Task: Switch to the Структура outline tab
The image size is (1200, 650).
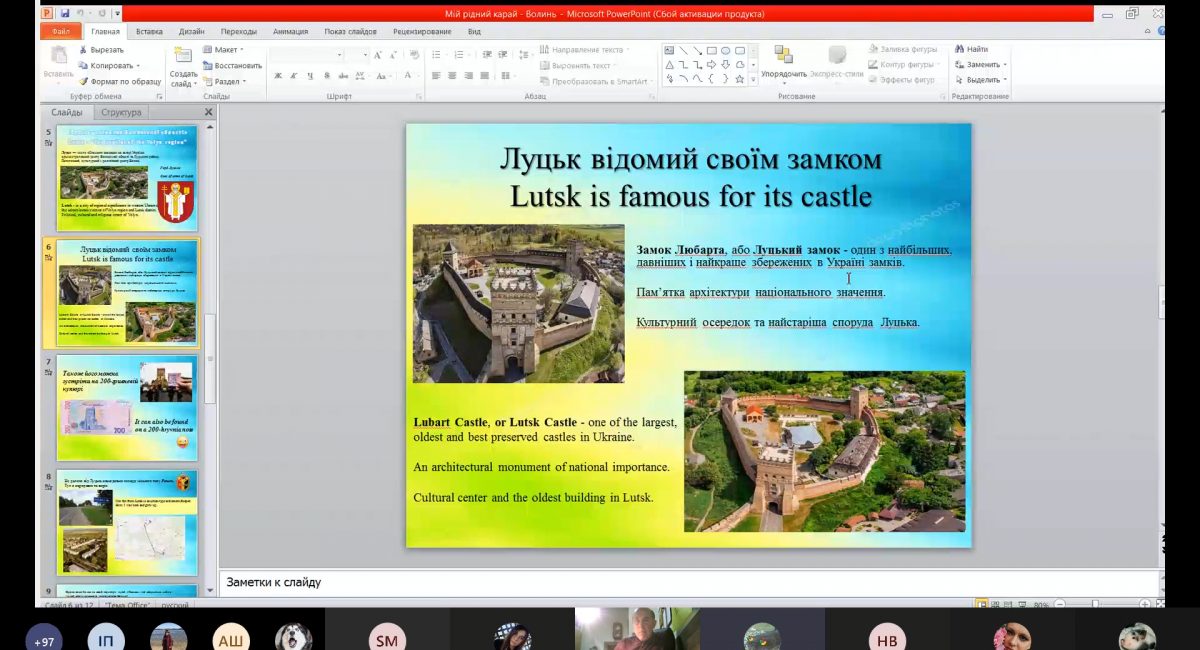Action: [121, 112]
